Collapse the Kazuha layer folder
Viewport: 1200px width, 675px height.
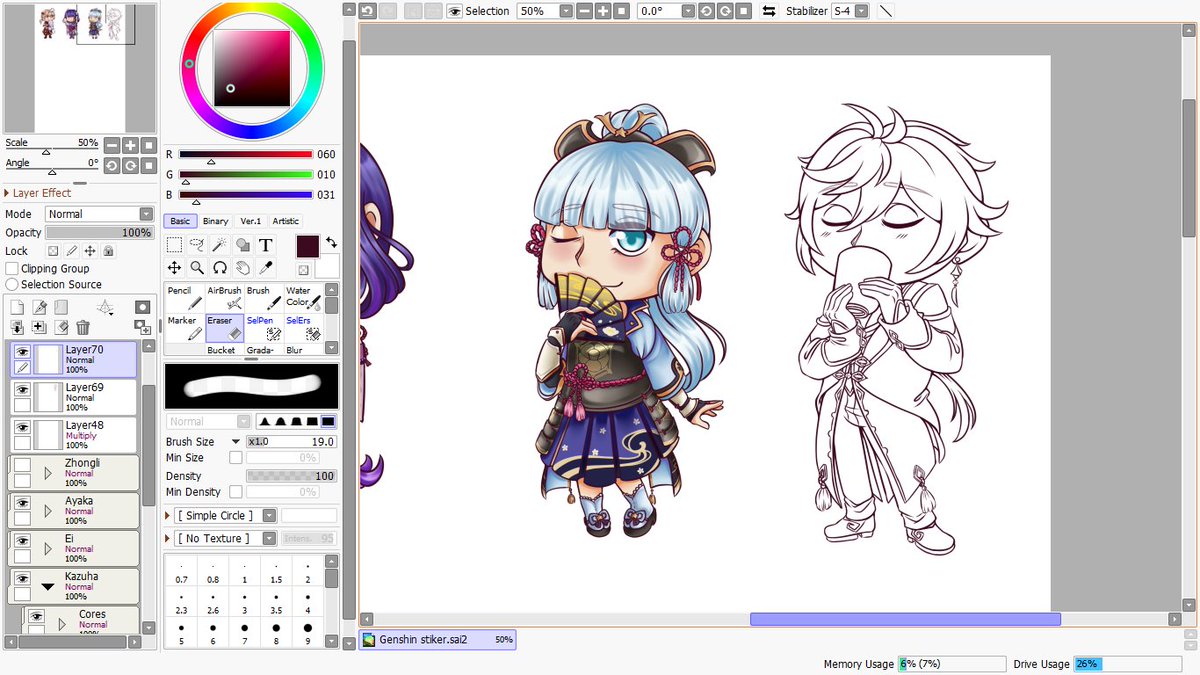[47, 586]
